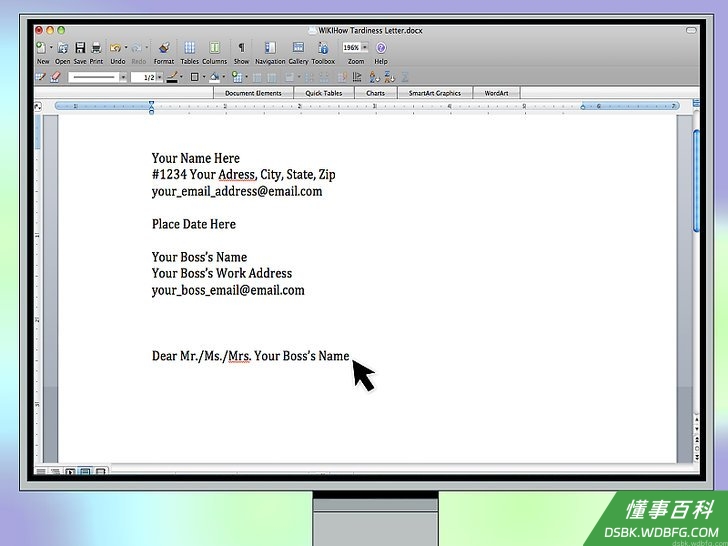The height and width of the screenshot is (546, 728).
Task: Open the New document dropdown arrow
Action: [51, 47]
